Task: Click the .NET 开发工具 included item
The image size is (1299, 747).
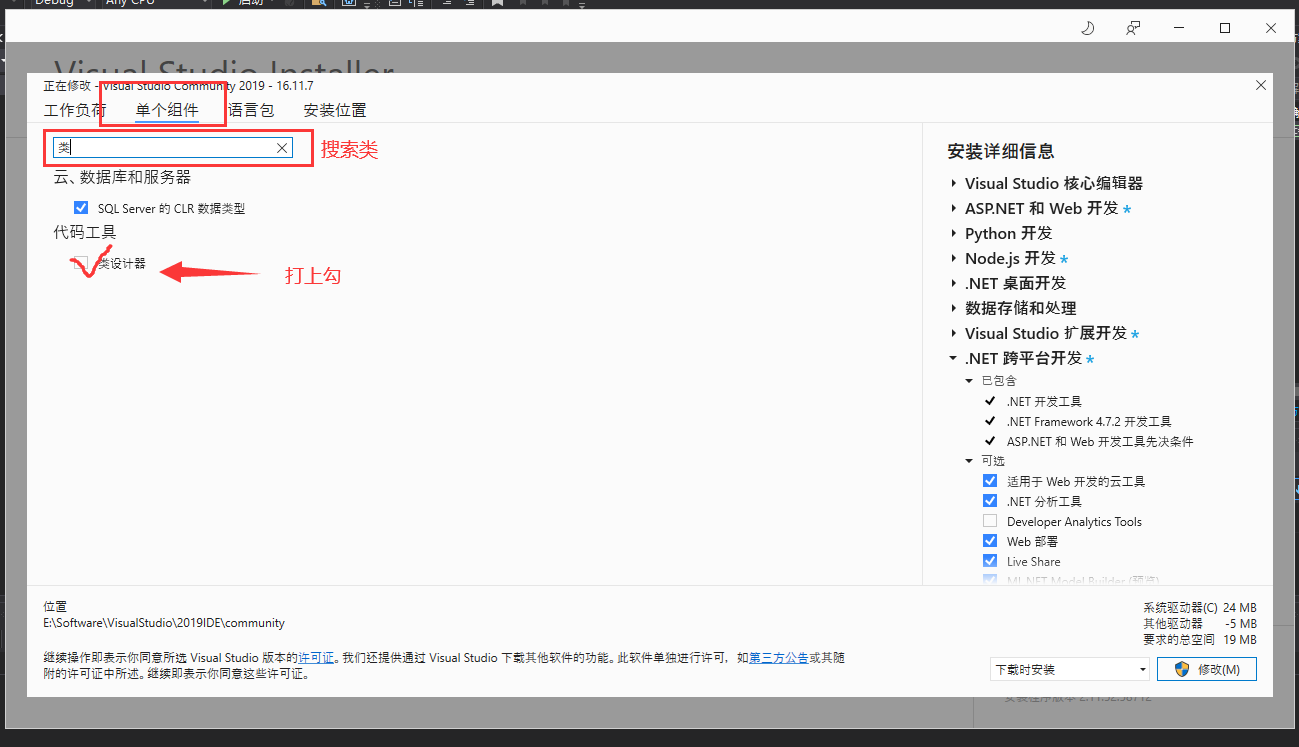Action: click(1044, 401)
